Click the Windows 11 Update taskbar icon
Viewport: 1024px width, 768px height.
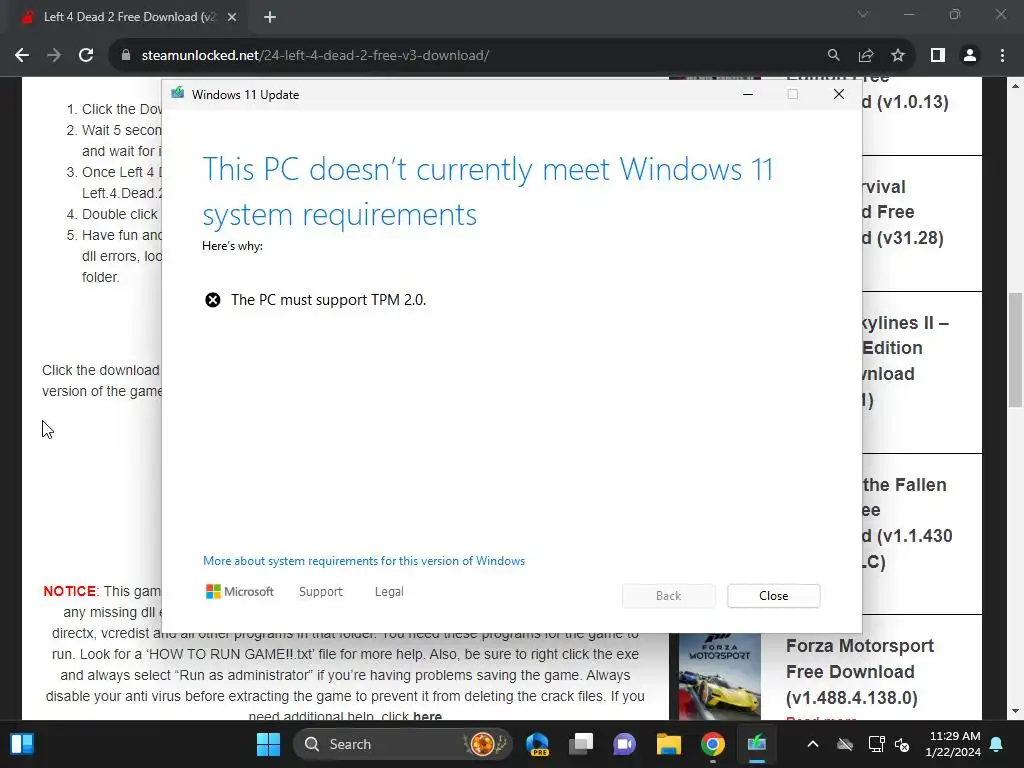click(x=756, y=744)
